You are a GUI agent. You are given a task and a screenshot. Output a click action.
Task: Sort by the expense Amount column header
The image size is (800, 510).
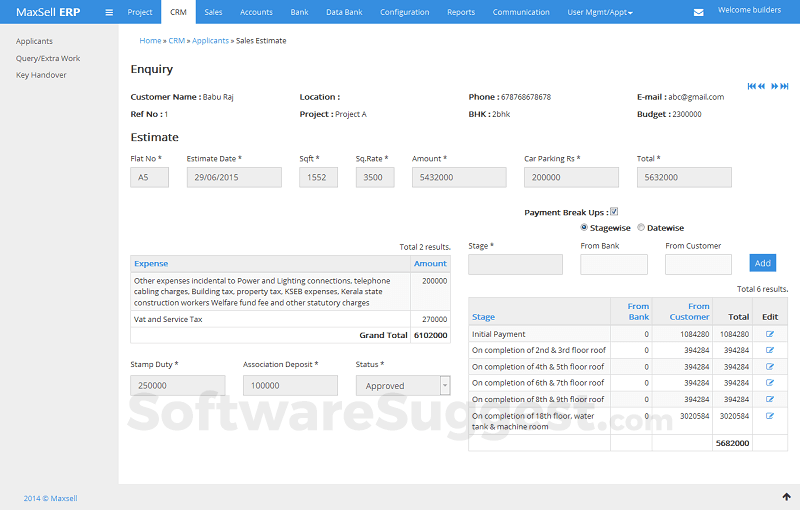coord(430,264)
